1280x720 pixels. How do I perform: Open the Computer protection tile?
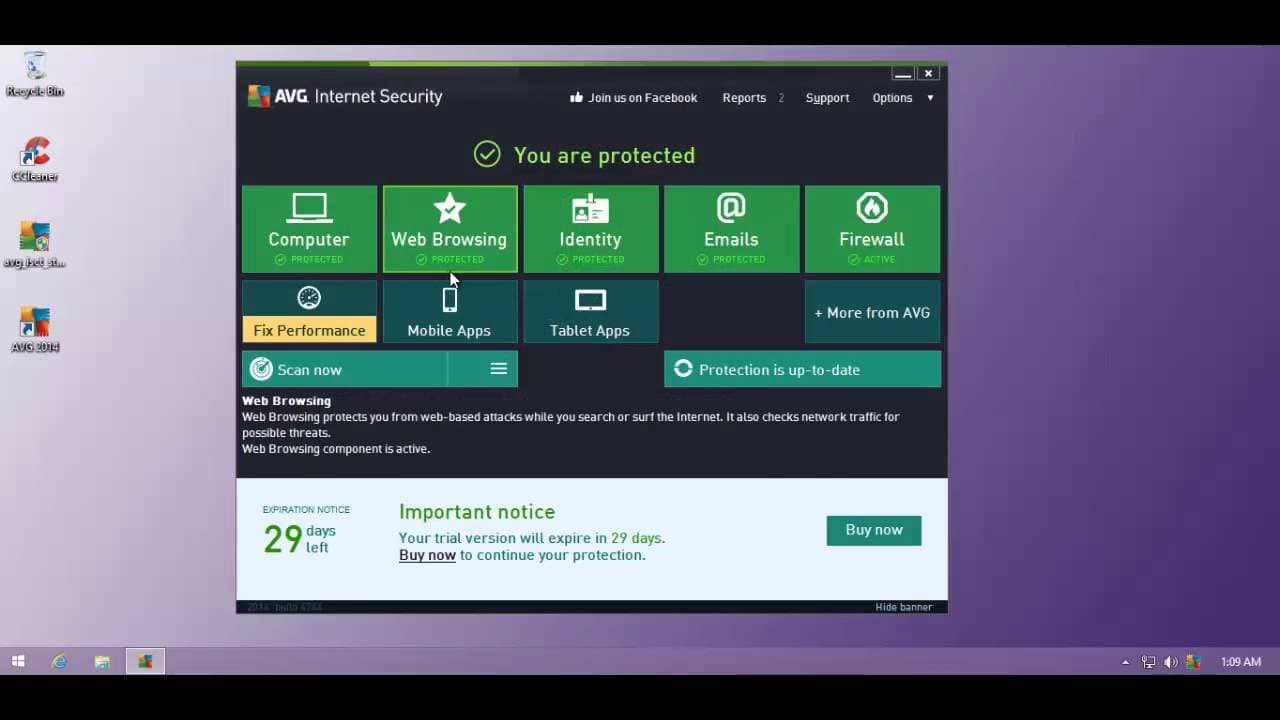click(x=309, y=229)
